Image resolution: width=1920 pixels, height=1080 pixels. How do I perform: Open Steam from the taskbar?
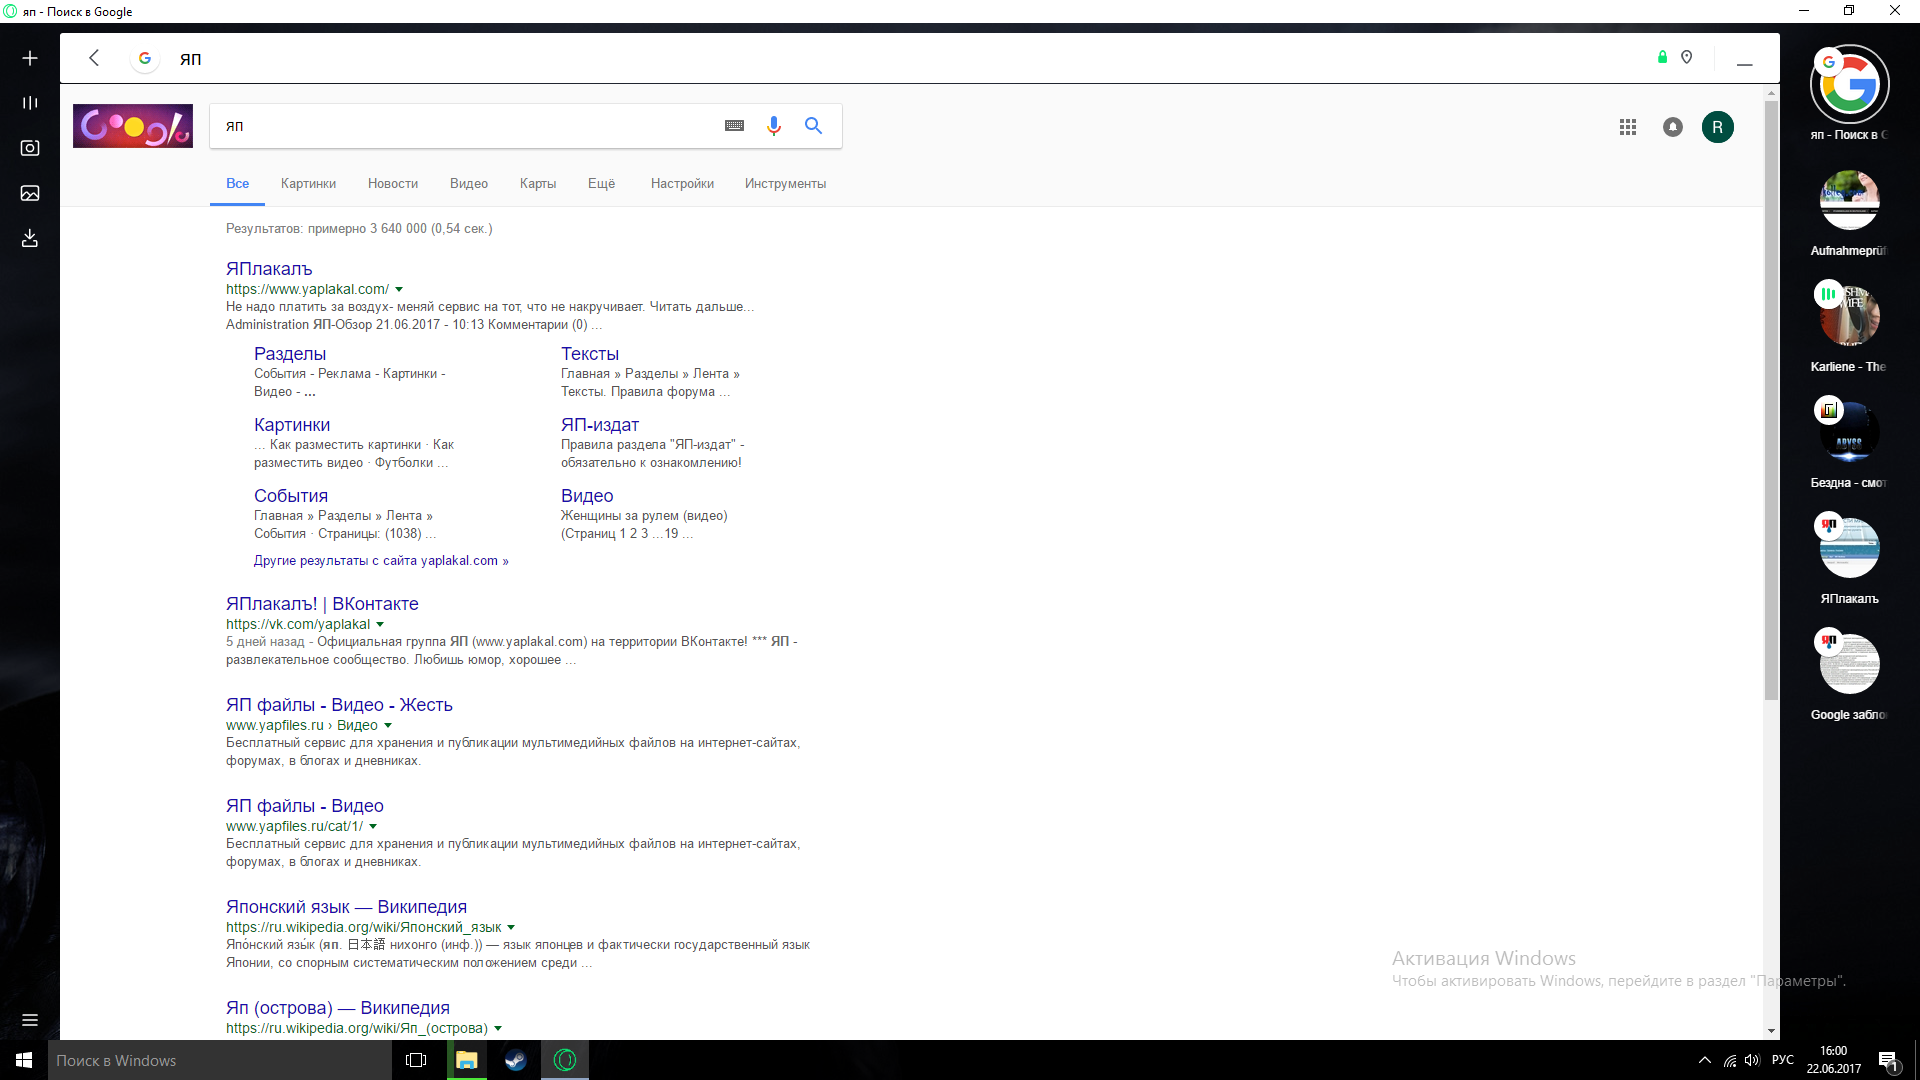pos(516,1060)
